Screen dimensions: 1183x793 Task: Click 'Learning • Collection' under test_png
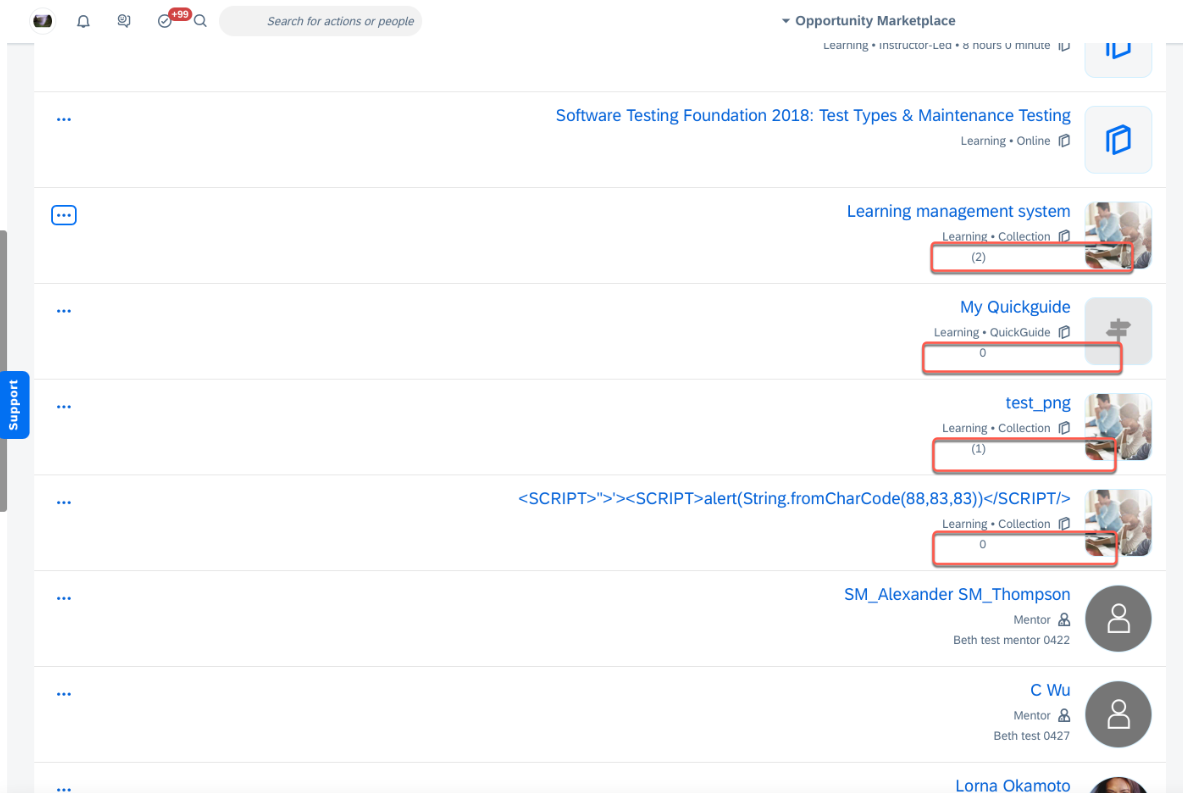(x=996, y=429)
